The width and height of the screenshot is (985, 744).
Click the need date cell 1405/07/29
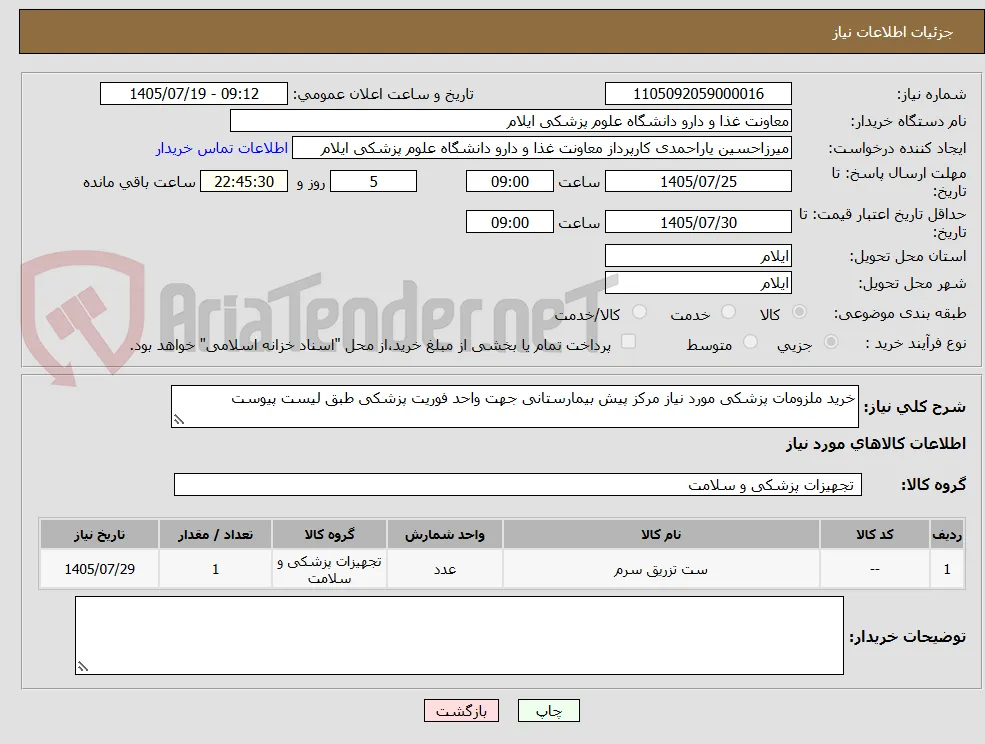99,569
